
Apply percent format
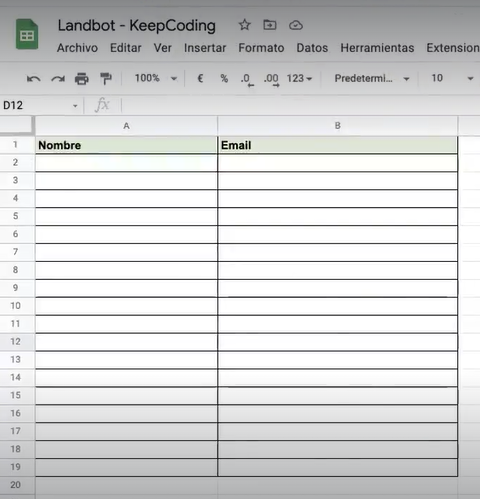pos(224,79)
